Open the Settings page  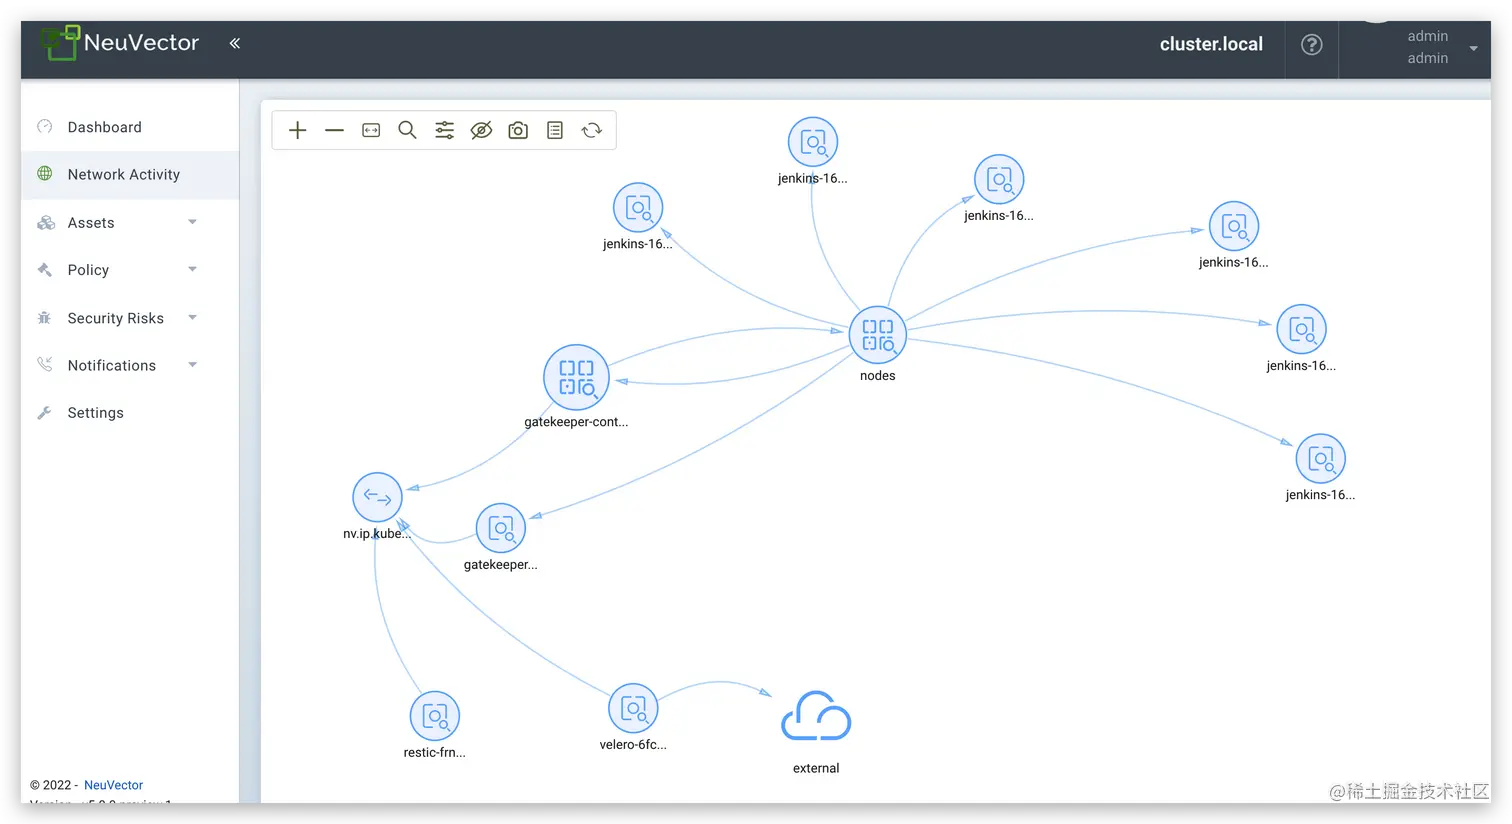pyautogui.click(x=95, y=413)
